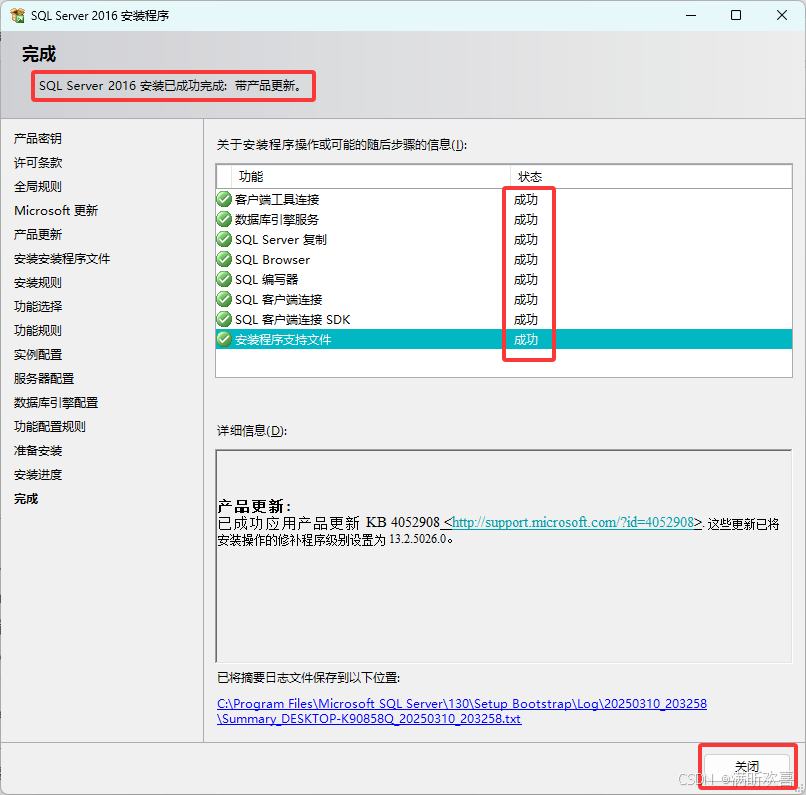The height and width of the screenshot is (795, 806).
Task: Open the support.microsoft.com KB 4052908 link
Action: tap(573, 523)
